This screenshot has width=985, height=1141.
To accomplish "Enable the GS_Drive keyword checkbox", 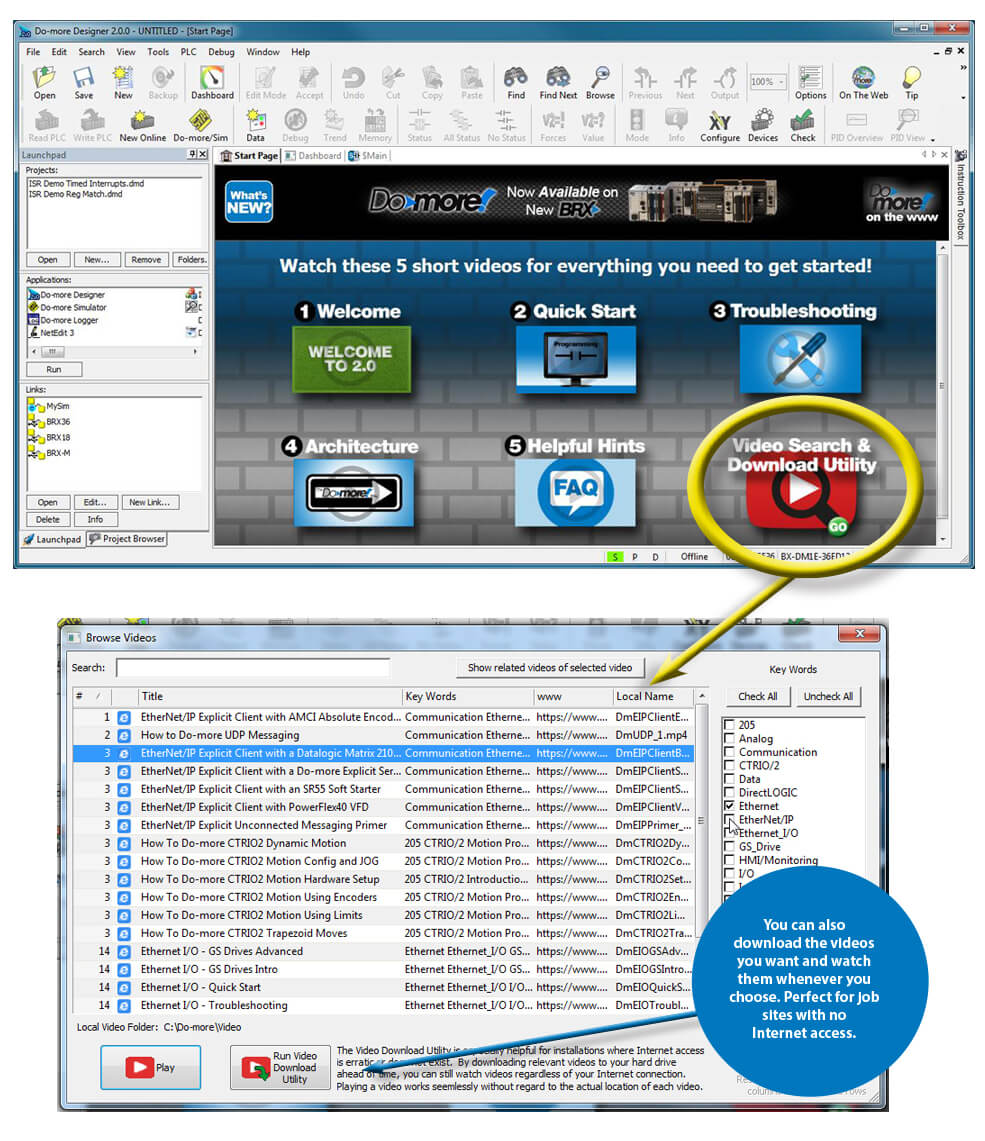I will coord(729,846).
